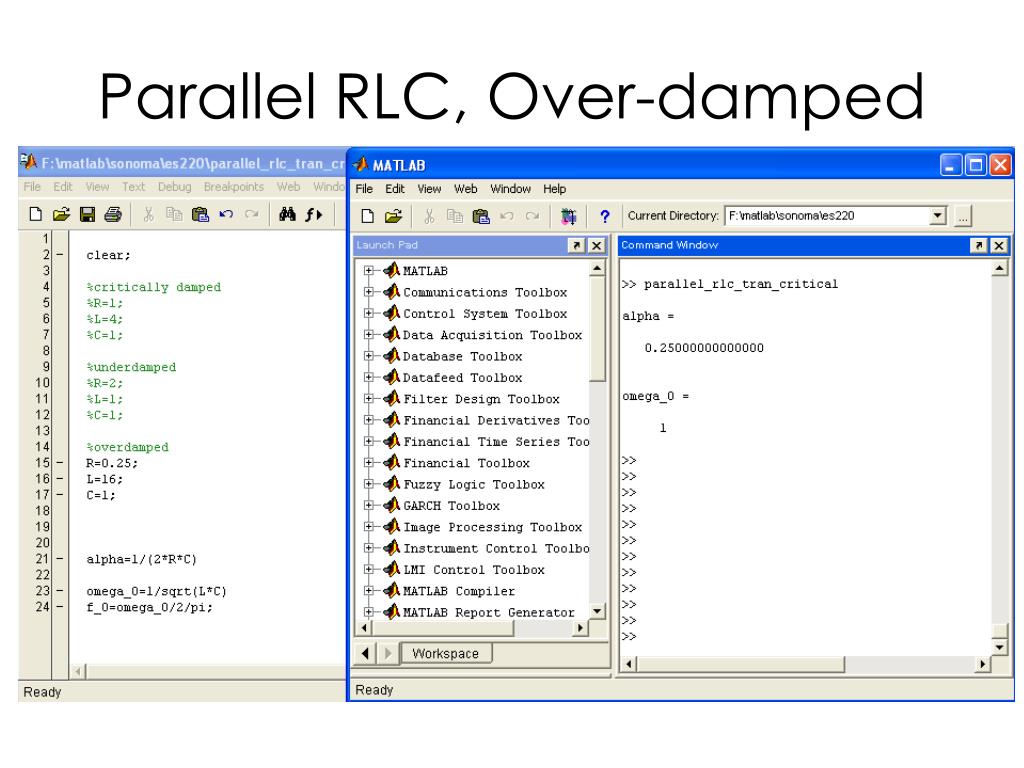Select LMI Control Toolbox entry
This screenshot has width=1024, height=768.
click(x=473, y=569)
